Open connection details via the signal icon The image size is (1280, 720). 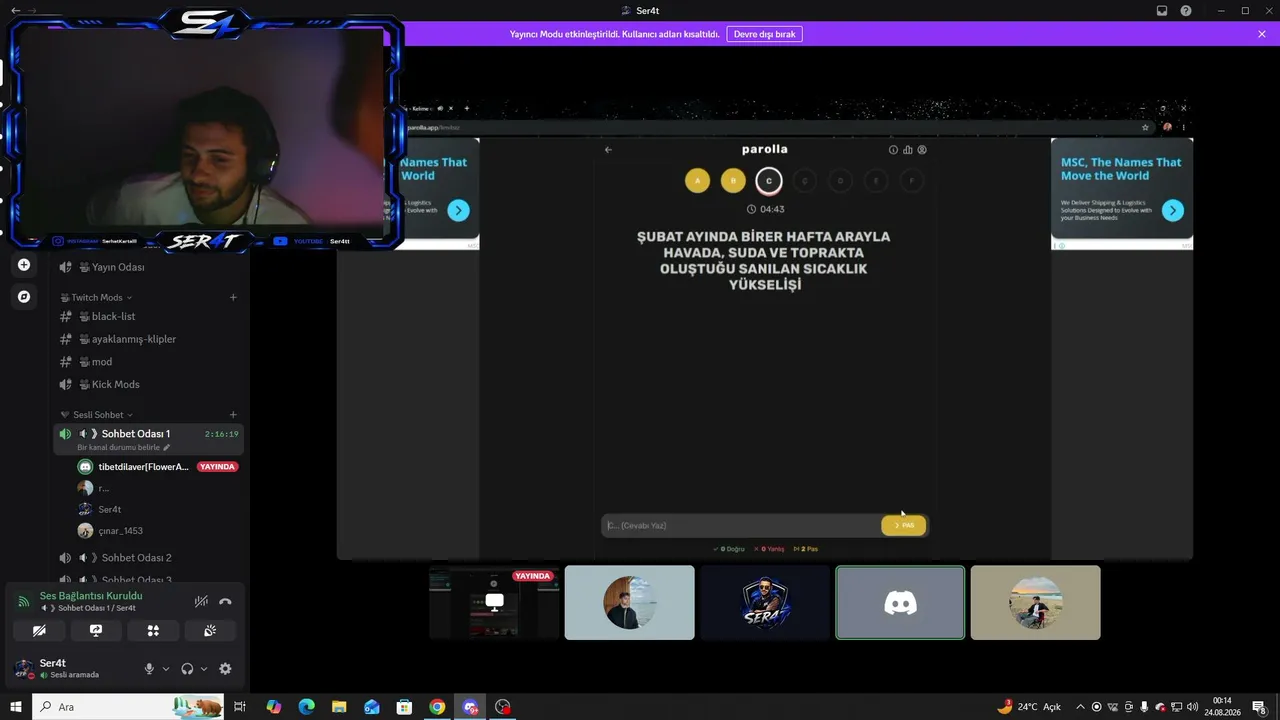pyautogui.click(x=24, y=601)
